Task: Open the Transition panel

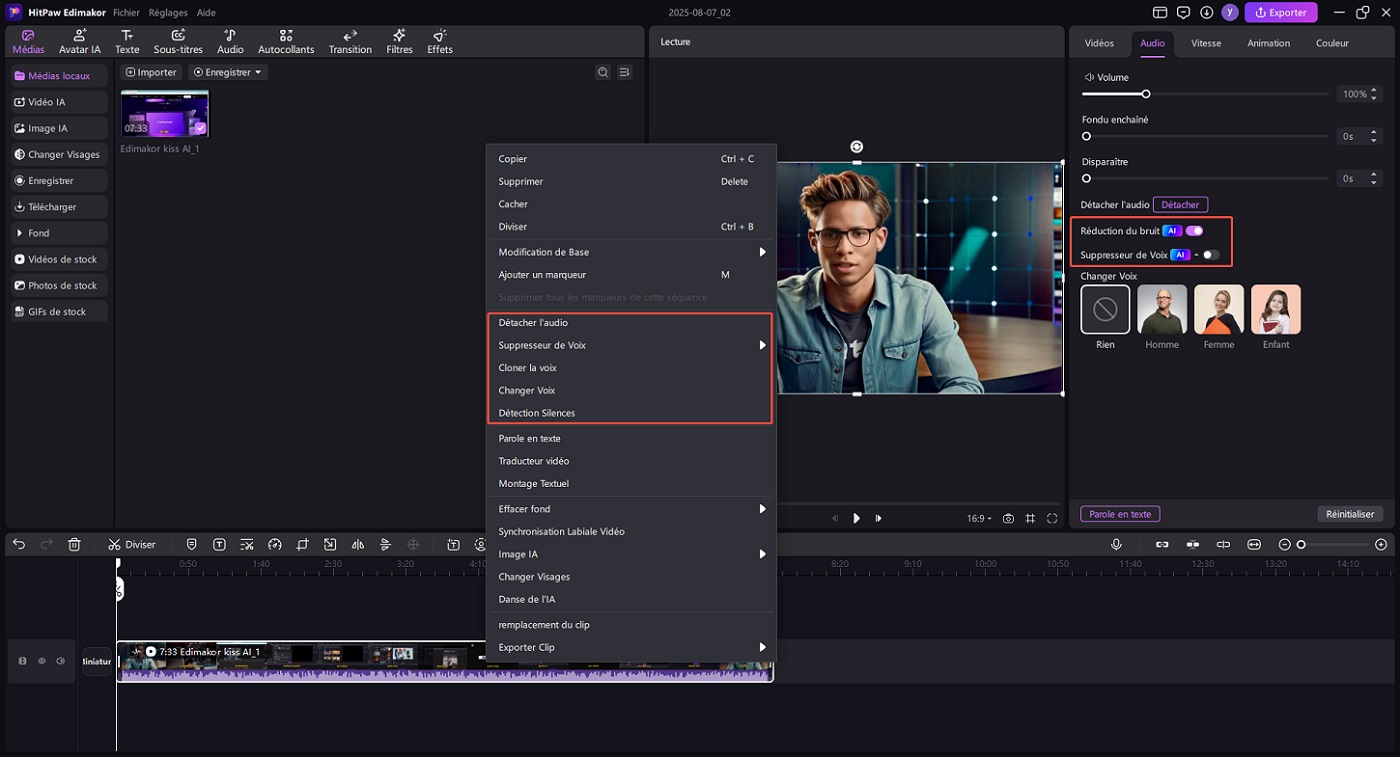Action: pos(350,42)
